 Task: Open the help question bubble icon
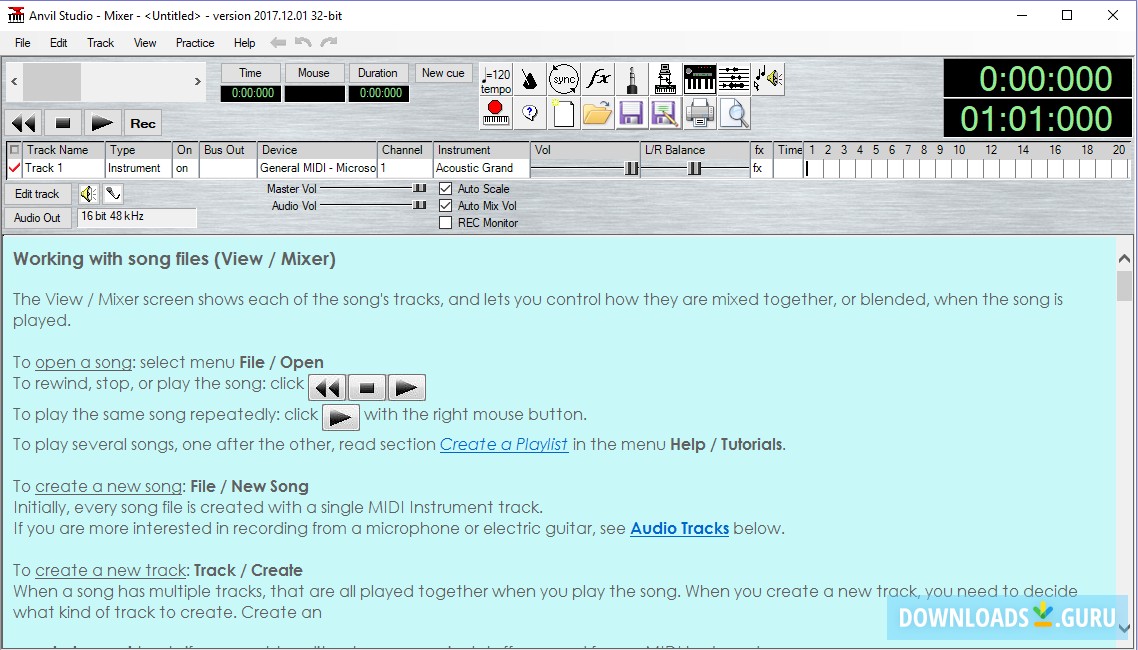pos(530,114)
